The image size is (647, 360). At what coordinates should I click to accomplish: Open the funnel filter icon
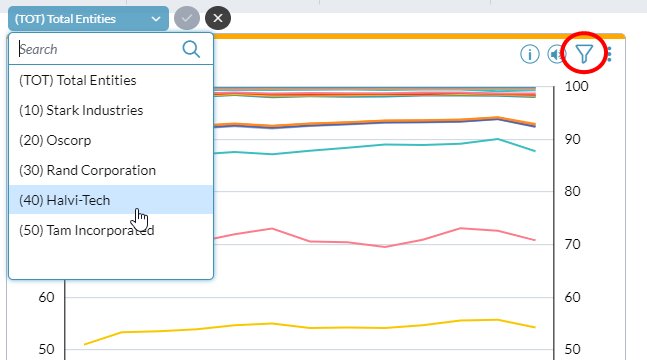[584, 54]
